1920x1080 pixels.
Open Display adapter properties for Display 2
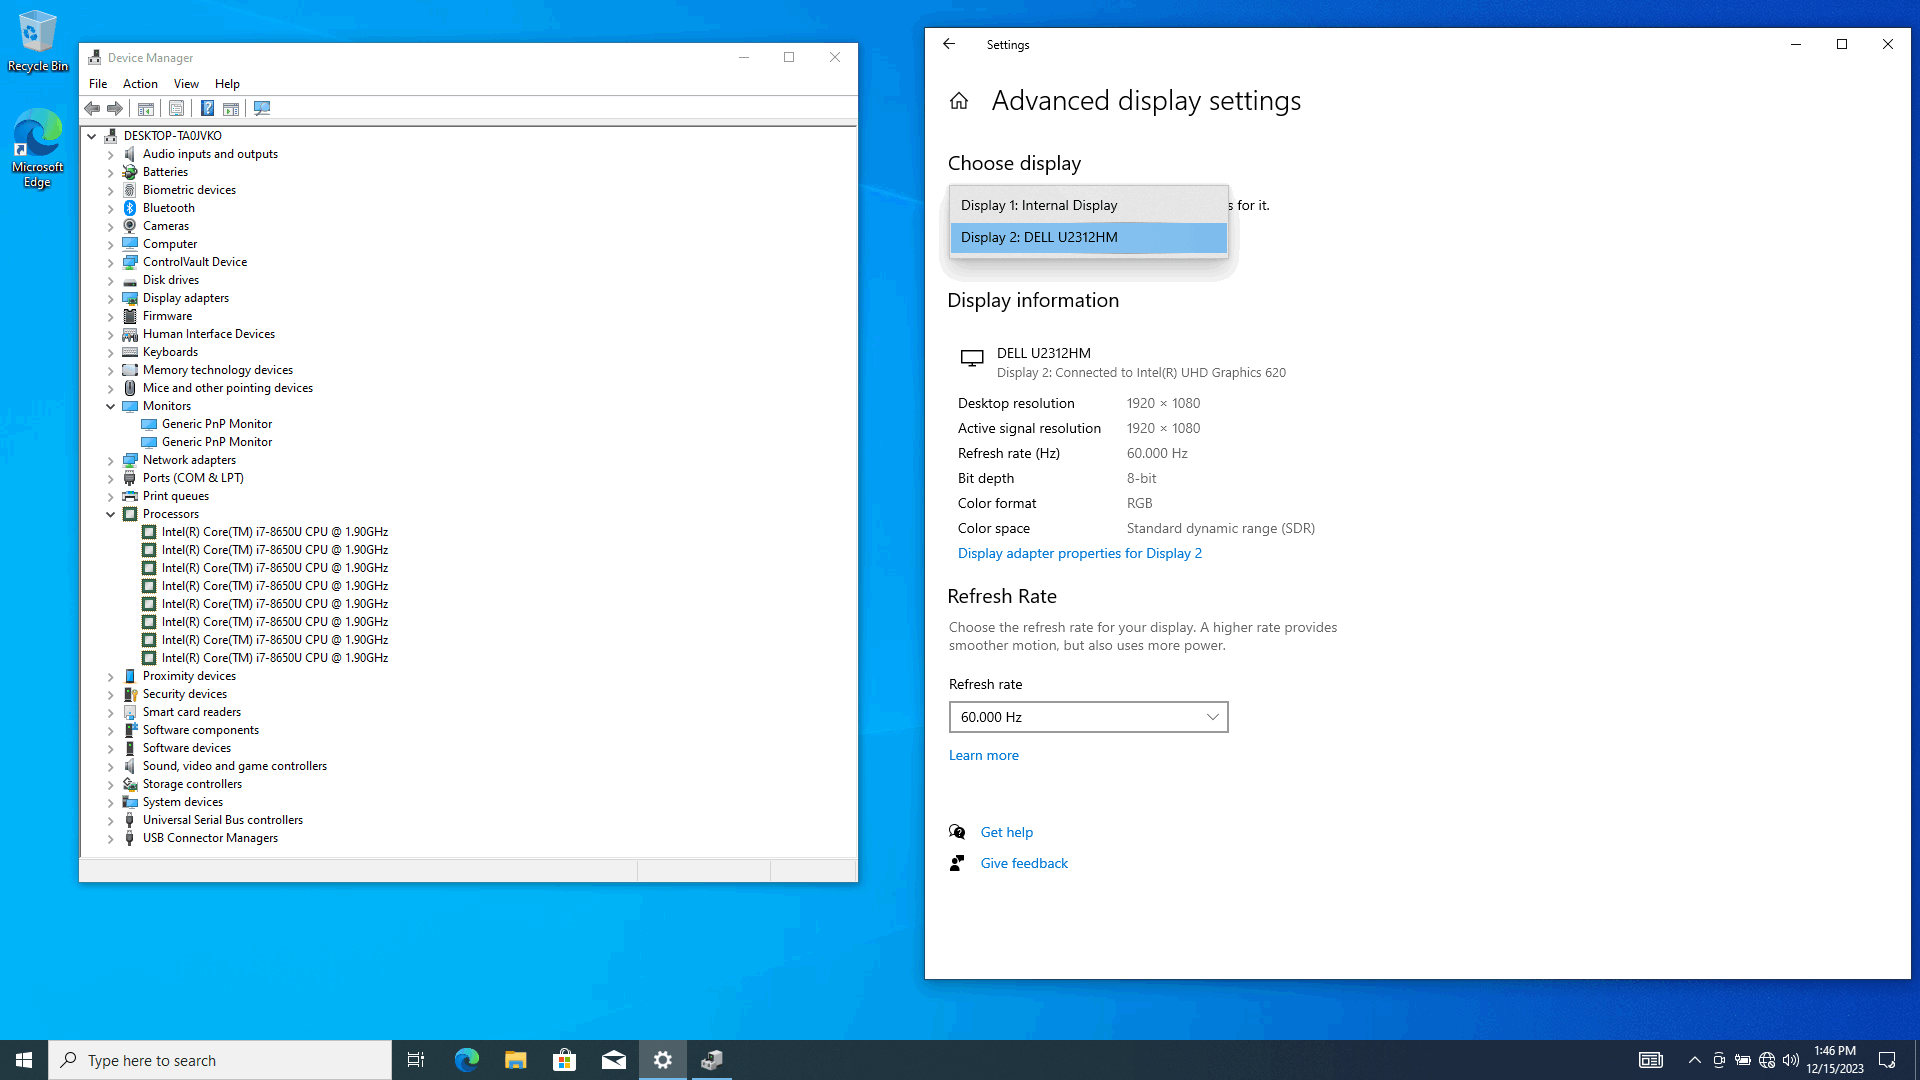(1080, 553)
